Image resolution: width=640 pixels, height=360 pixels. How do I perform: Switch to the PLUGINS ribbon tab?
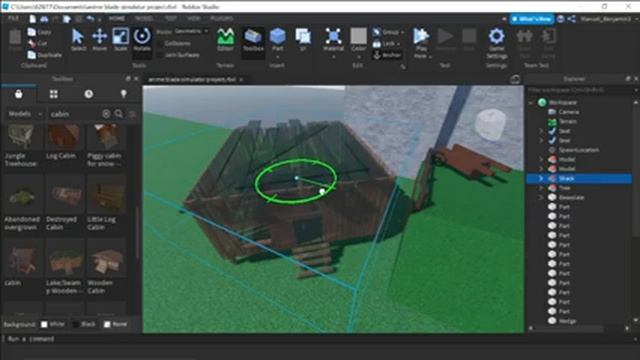[x=222, y=19]
